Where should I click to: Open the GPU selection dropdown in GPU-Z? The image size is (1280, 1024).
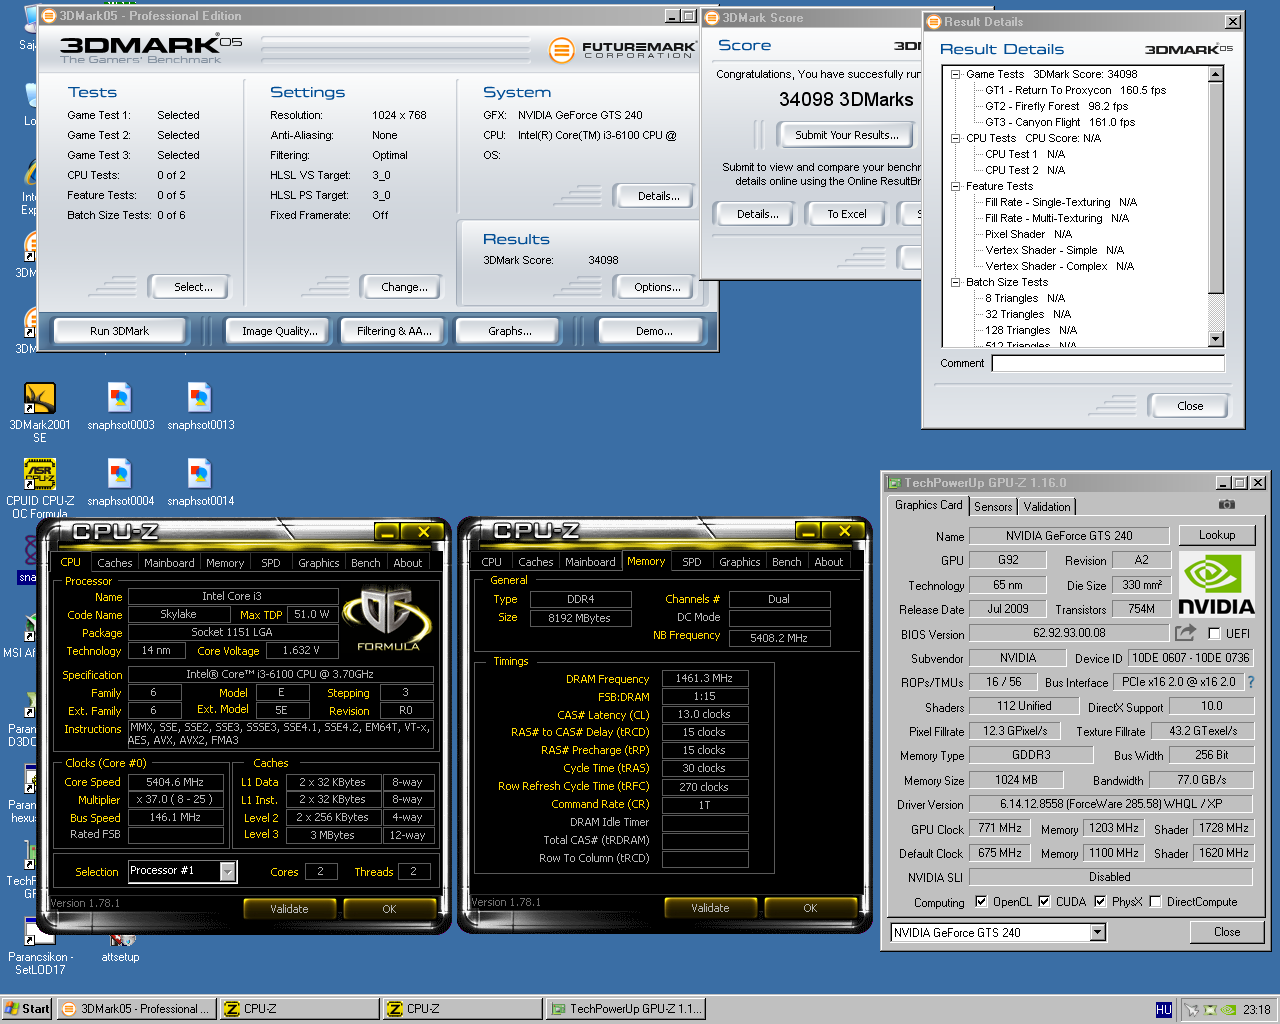1097,932
